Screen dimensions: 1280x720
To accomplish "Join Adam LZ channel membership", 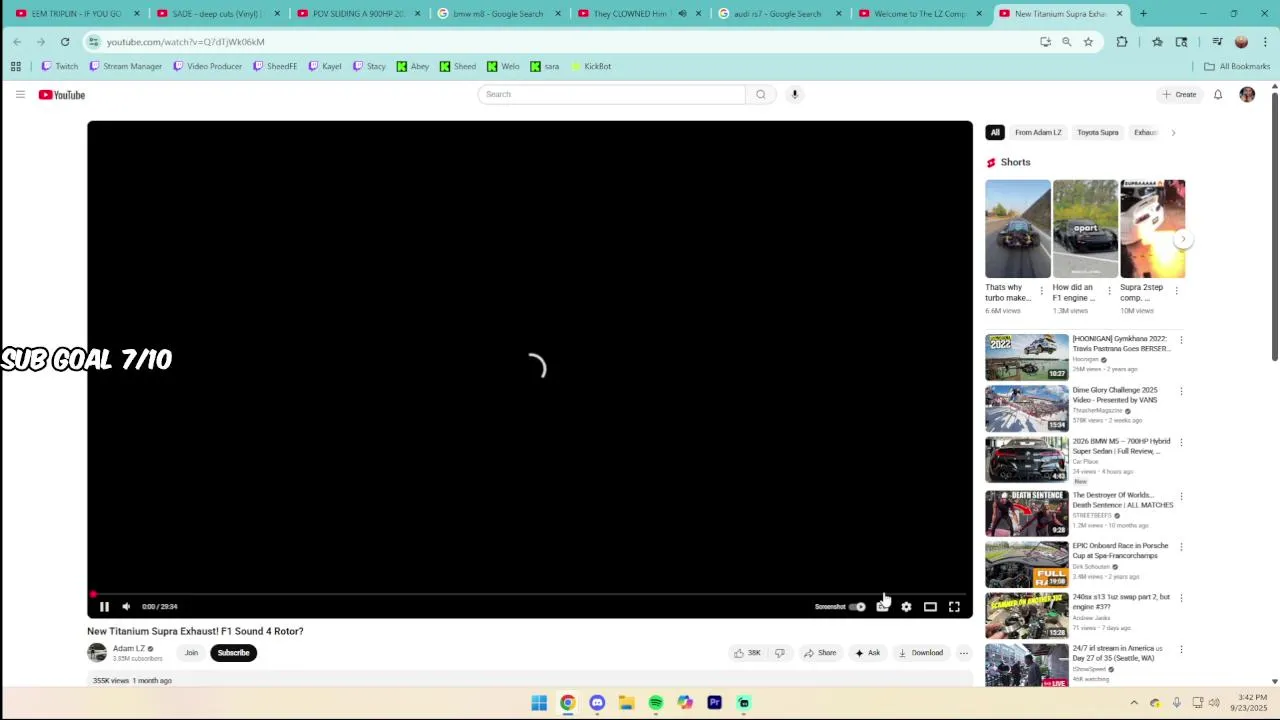I will pos(191,653).
